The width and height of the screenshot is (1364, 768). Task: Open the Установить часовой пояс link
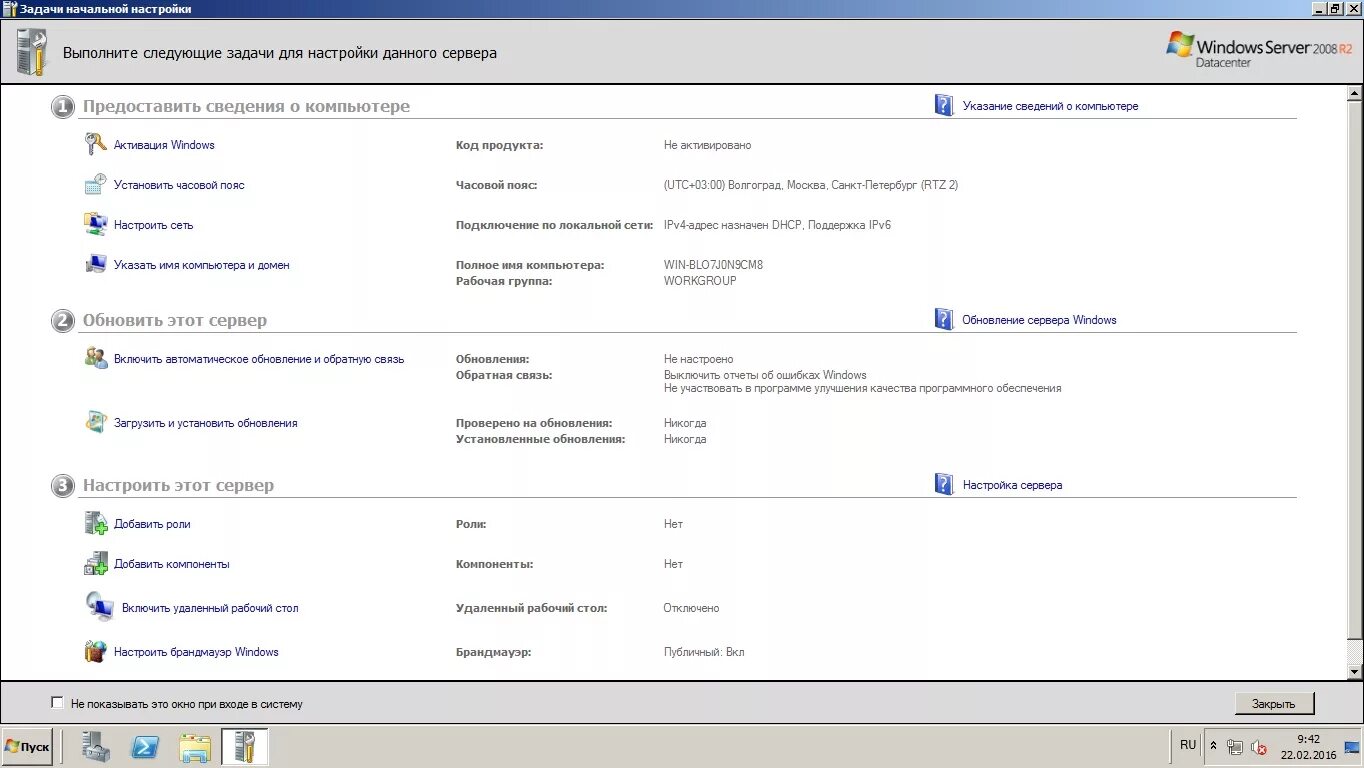(179, 185)
